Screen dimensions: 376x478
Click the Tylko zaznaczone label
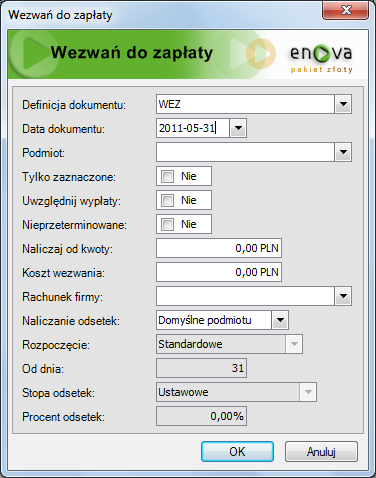[x=69, y=177]
